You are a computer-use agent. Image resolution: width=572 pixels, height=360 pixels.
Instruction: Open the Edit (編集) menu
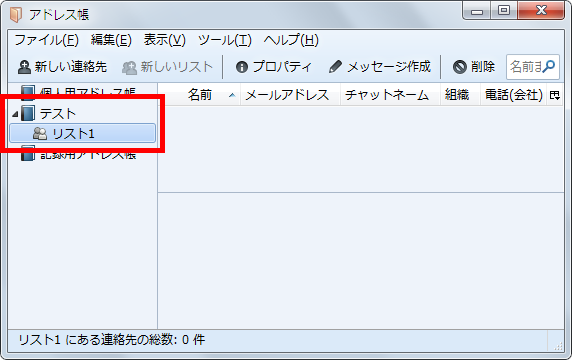pos(111,40)
